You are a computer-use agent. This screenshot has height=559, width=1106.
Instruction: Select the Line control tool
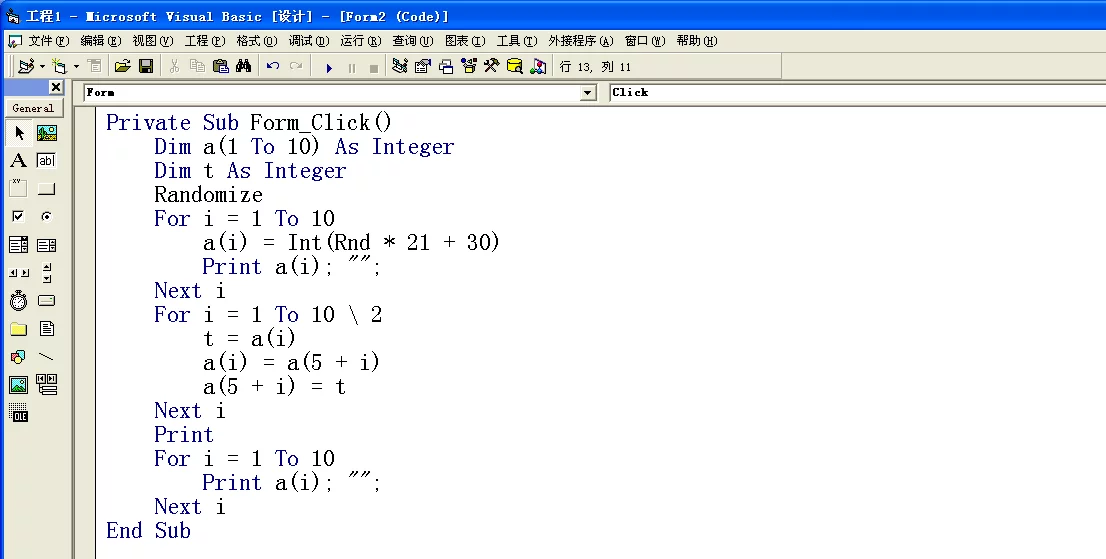(47, 357)
